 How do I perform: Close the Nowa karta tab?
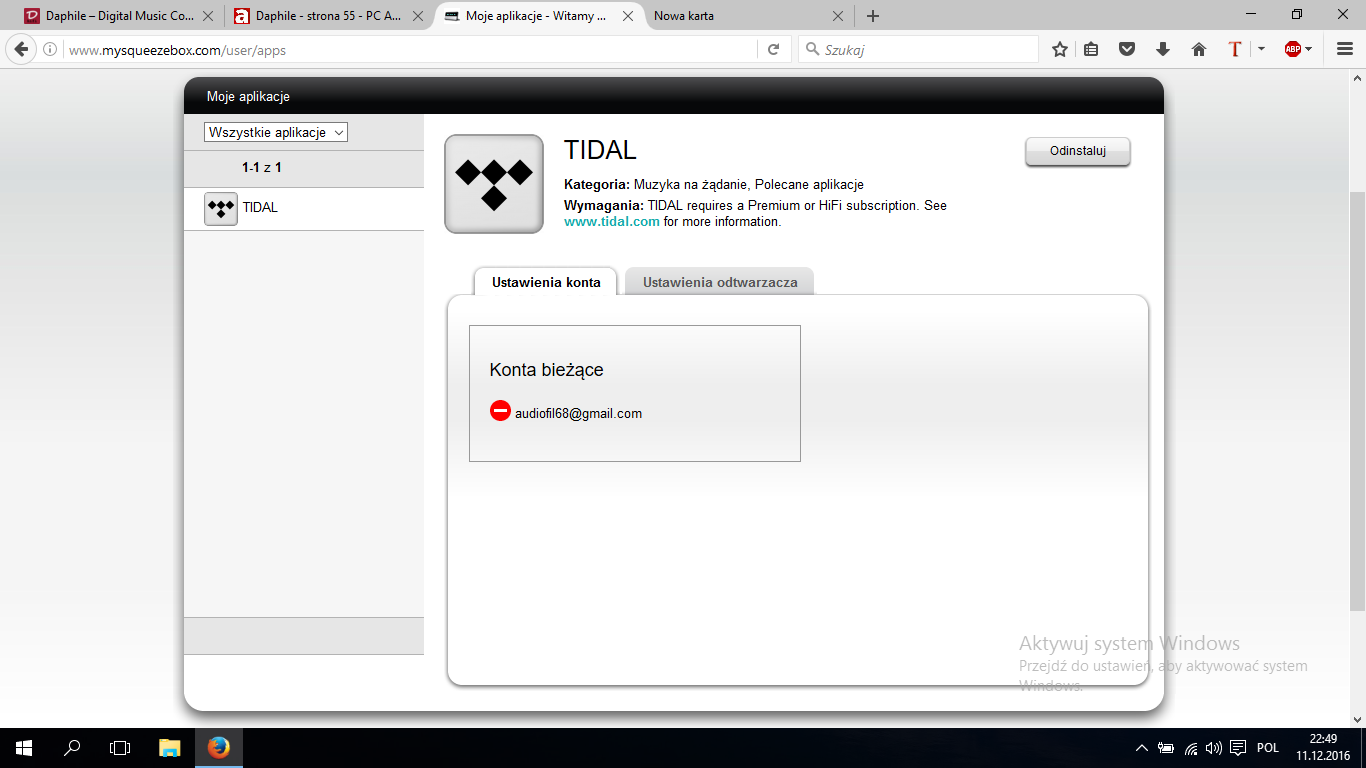pyautogui.click(x=838, y=16)
